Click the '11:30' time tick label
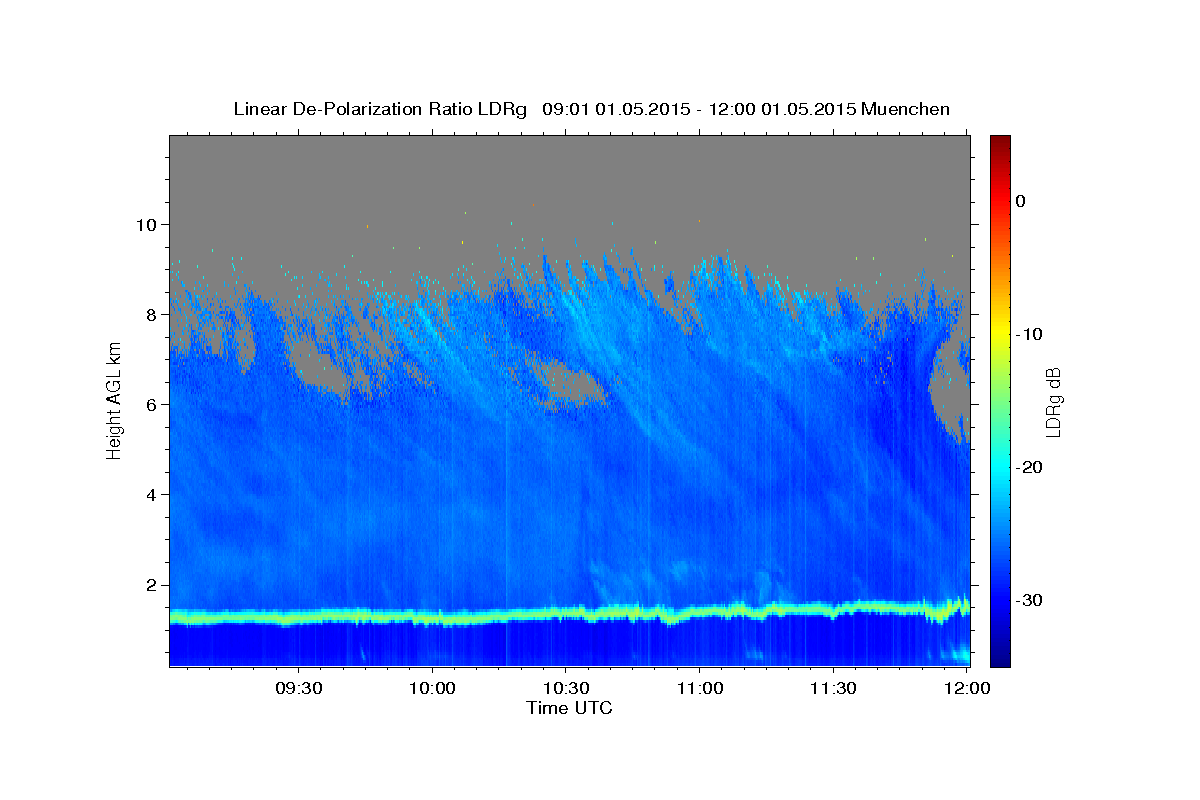The height and width of the screenshot is (800, 1200). pyautogui.click(x=833, y=689)
